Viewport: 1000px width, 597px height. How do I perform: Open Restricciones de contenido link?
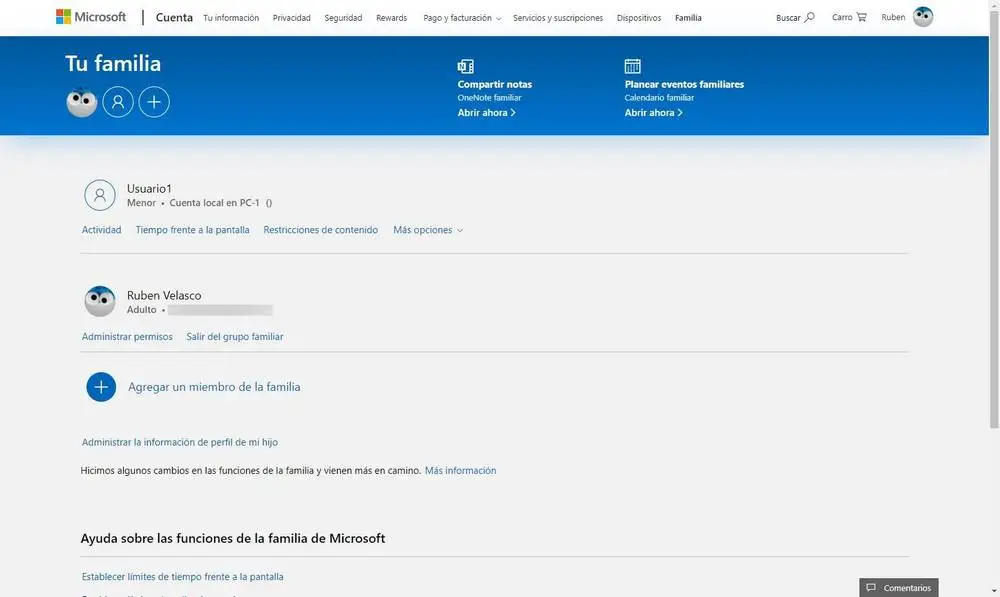[x=321, y=230]
